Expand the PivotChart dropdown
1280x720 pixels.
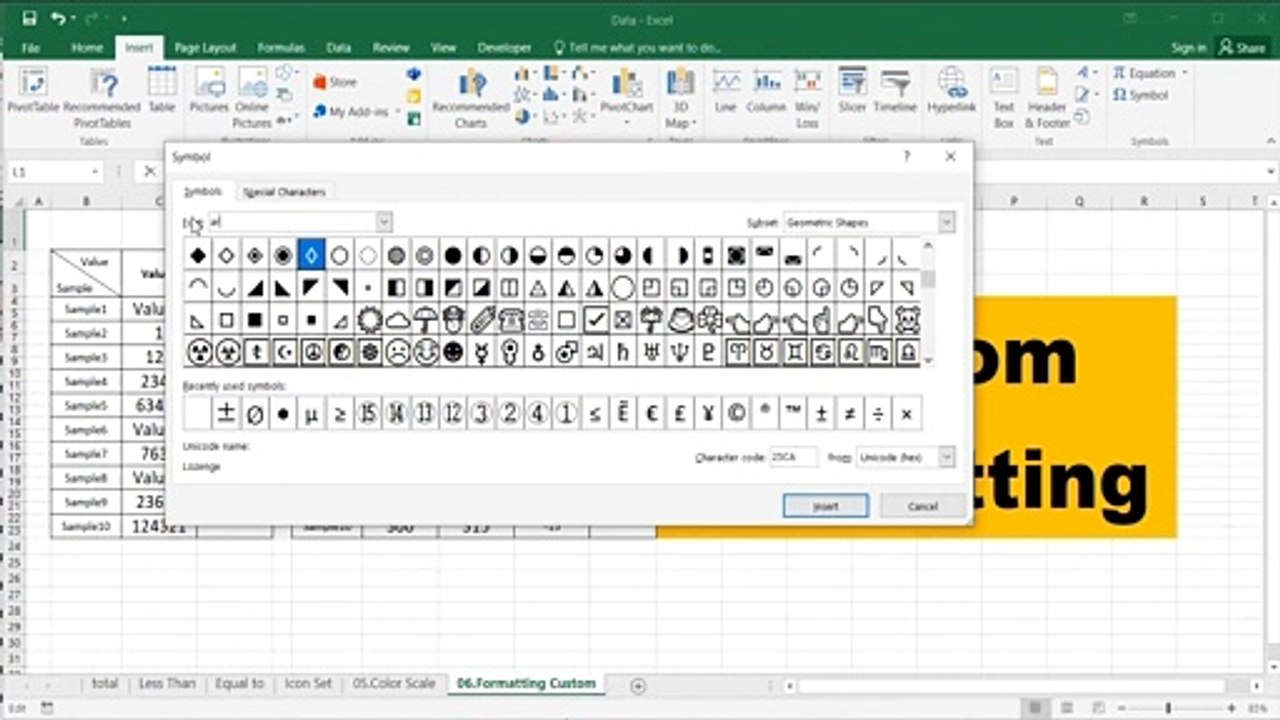[x=627, y=123]
